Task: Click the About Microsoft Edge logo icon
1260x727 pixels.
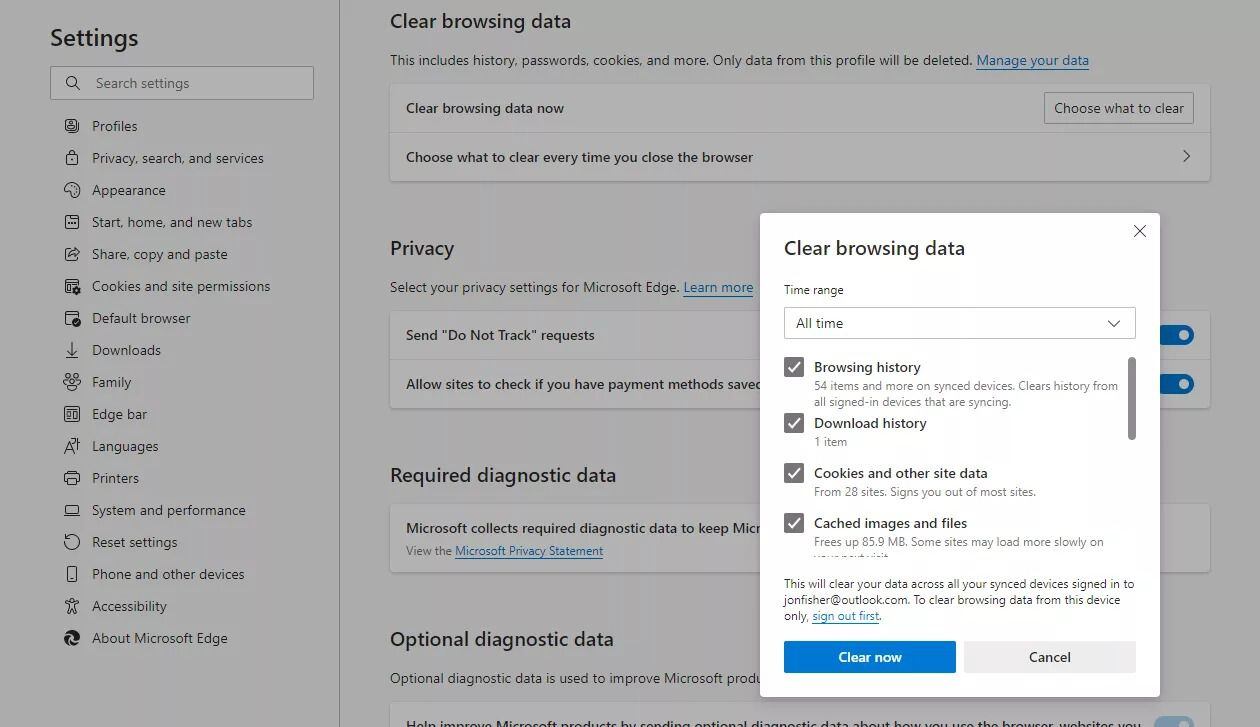Action: pyautogui.click(x=72, y=638)
